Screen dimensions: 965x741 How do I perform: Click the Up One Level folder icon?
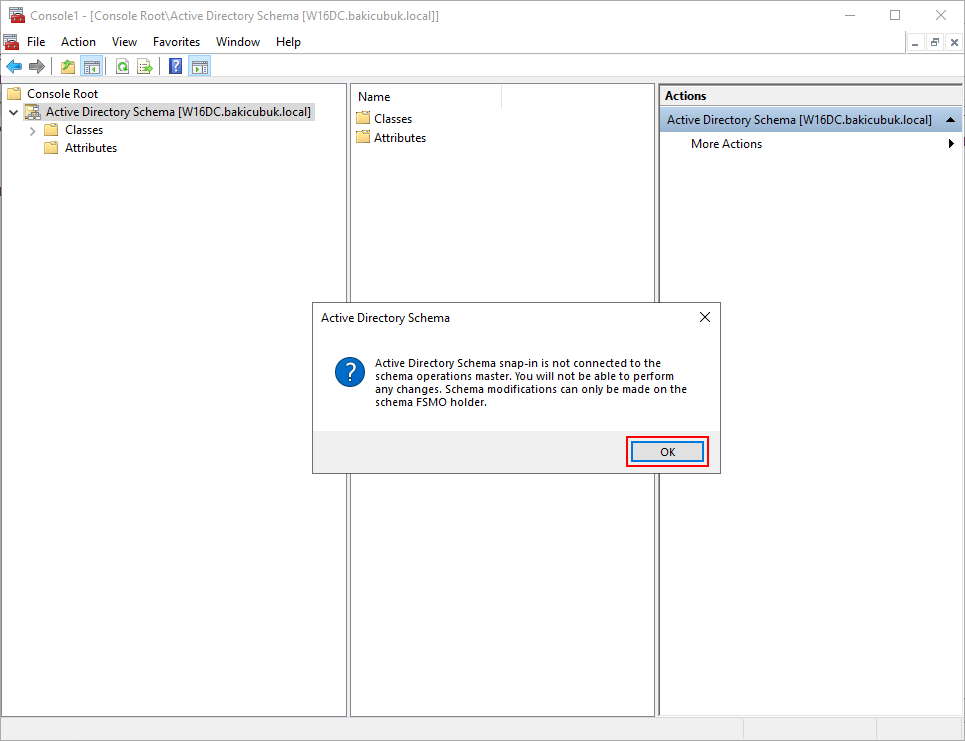pos(68,66)
